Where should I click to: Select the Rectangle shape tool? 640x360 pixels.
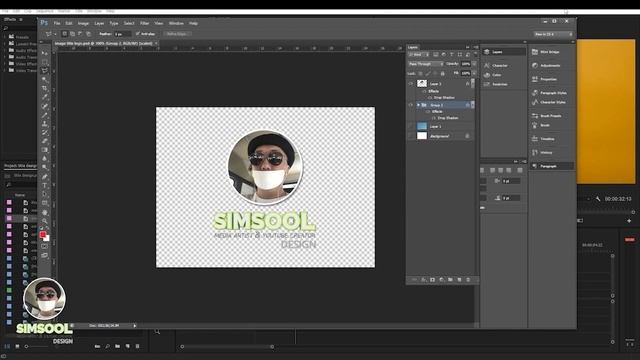pos(44,203)
